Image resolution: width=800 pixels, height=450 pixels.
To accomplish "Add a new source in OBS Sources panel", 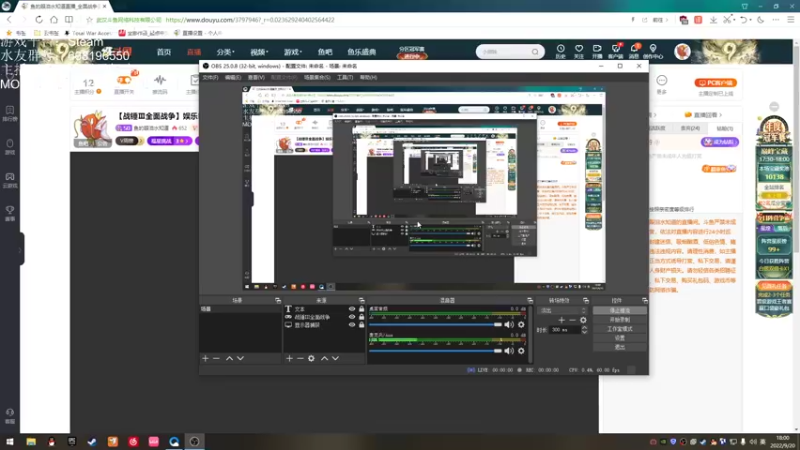I will pyautogui.click(x=289, y=359).
